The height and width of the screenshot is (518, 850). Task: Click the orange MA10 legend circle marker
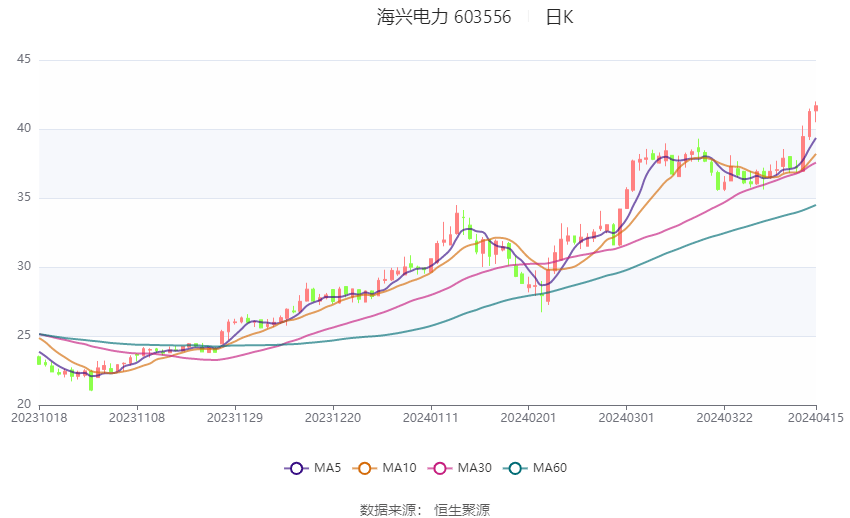pos(365,468)
